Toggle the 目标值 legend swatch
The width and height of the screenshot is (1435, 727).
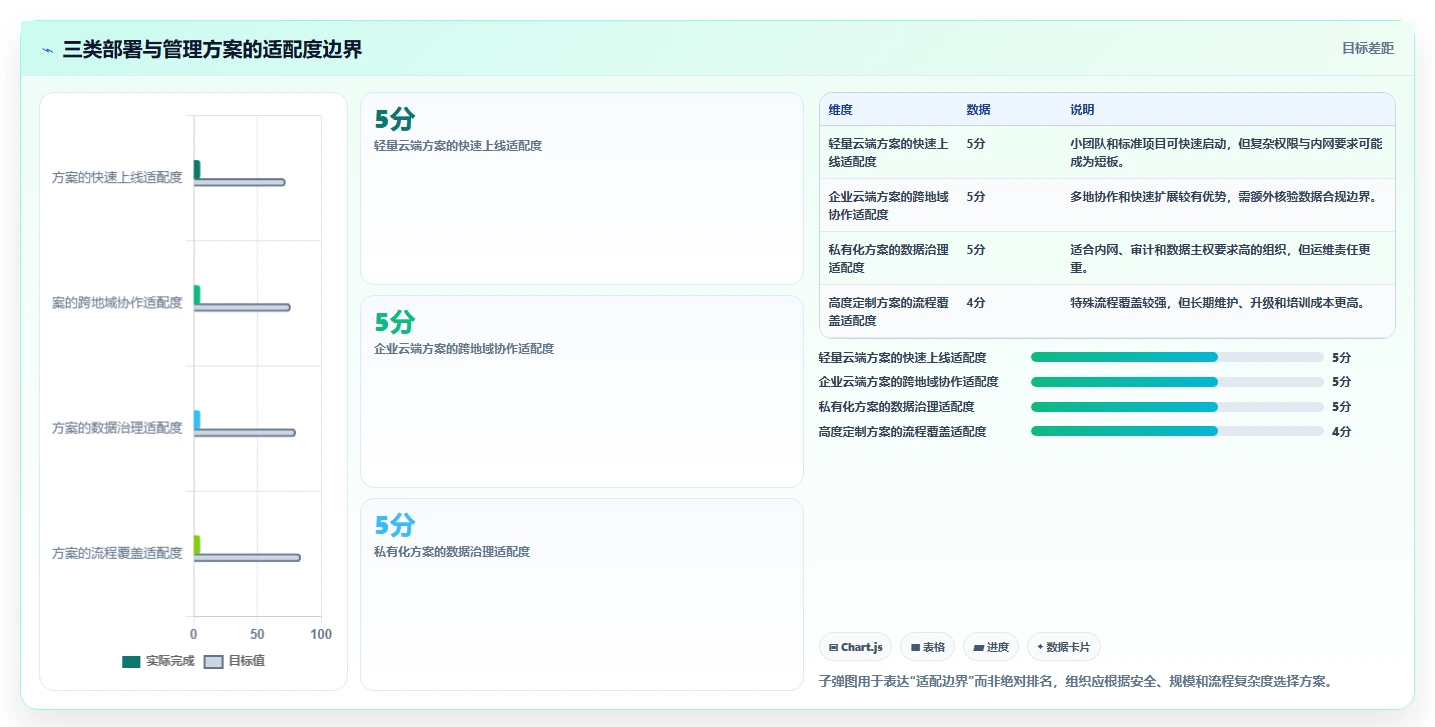(x=213, y=662)
